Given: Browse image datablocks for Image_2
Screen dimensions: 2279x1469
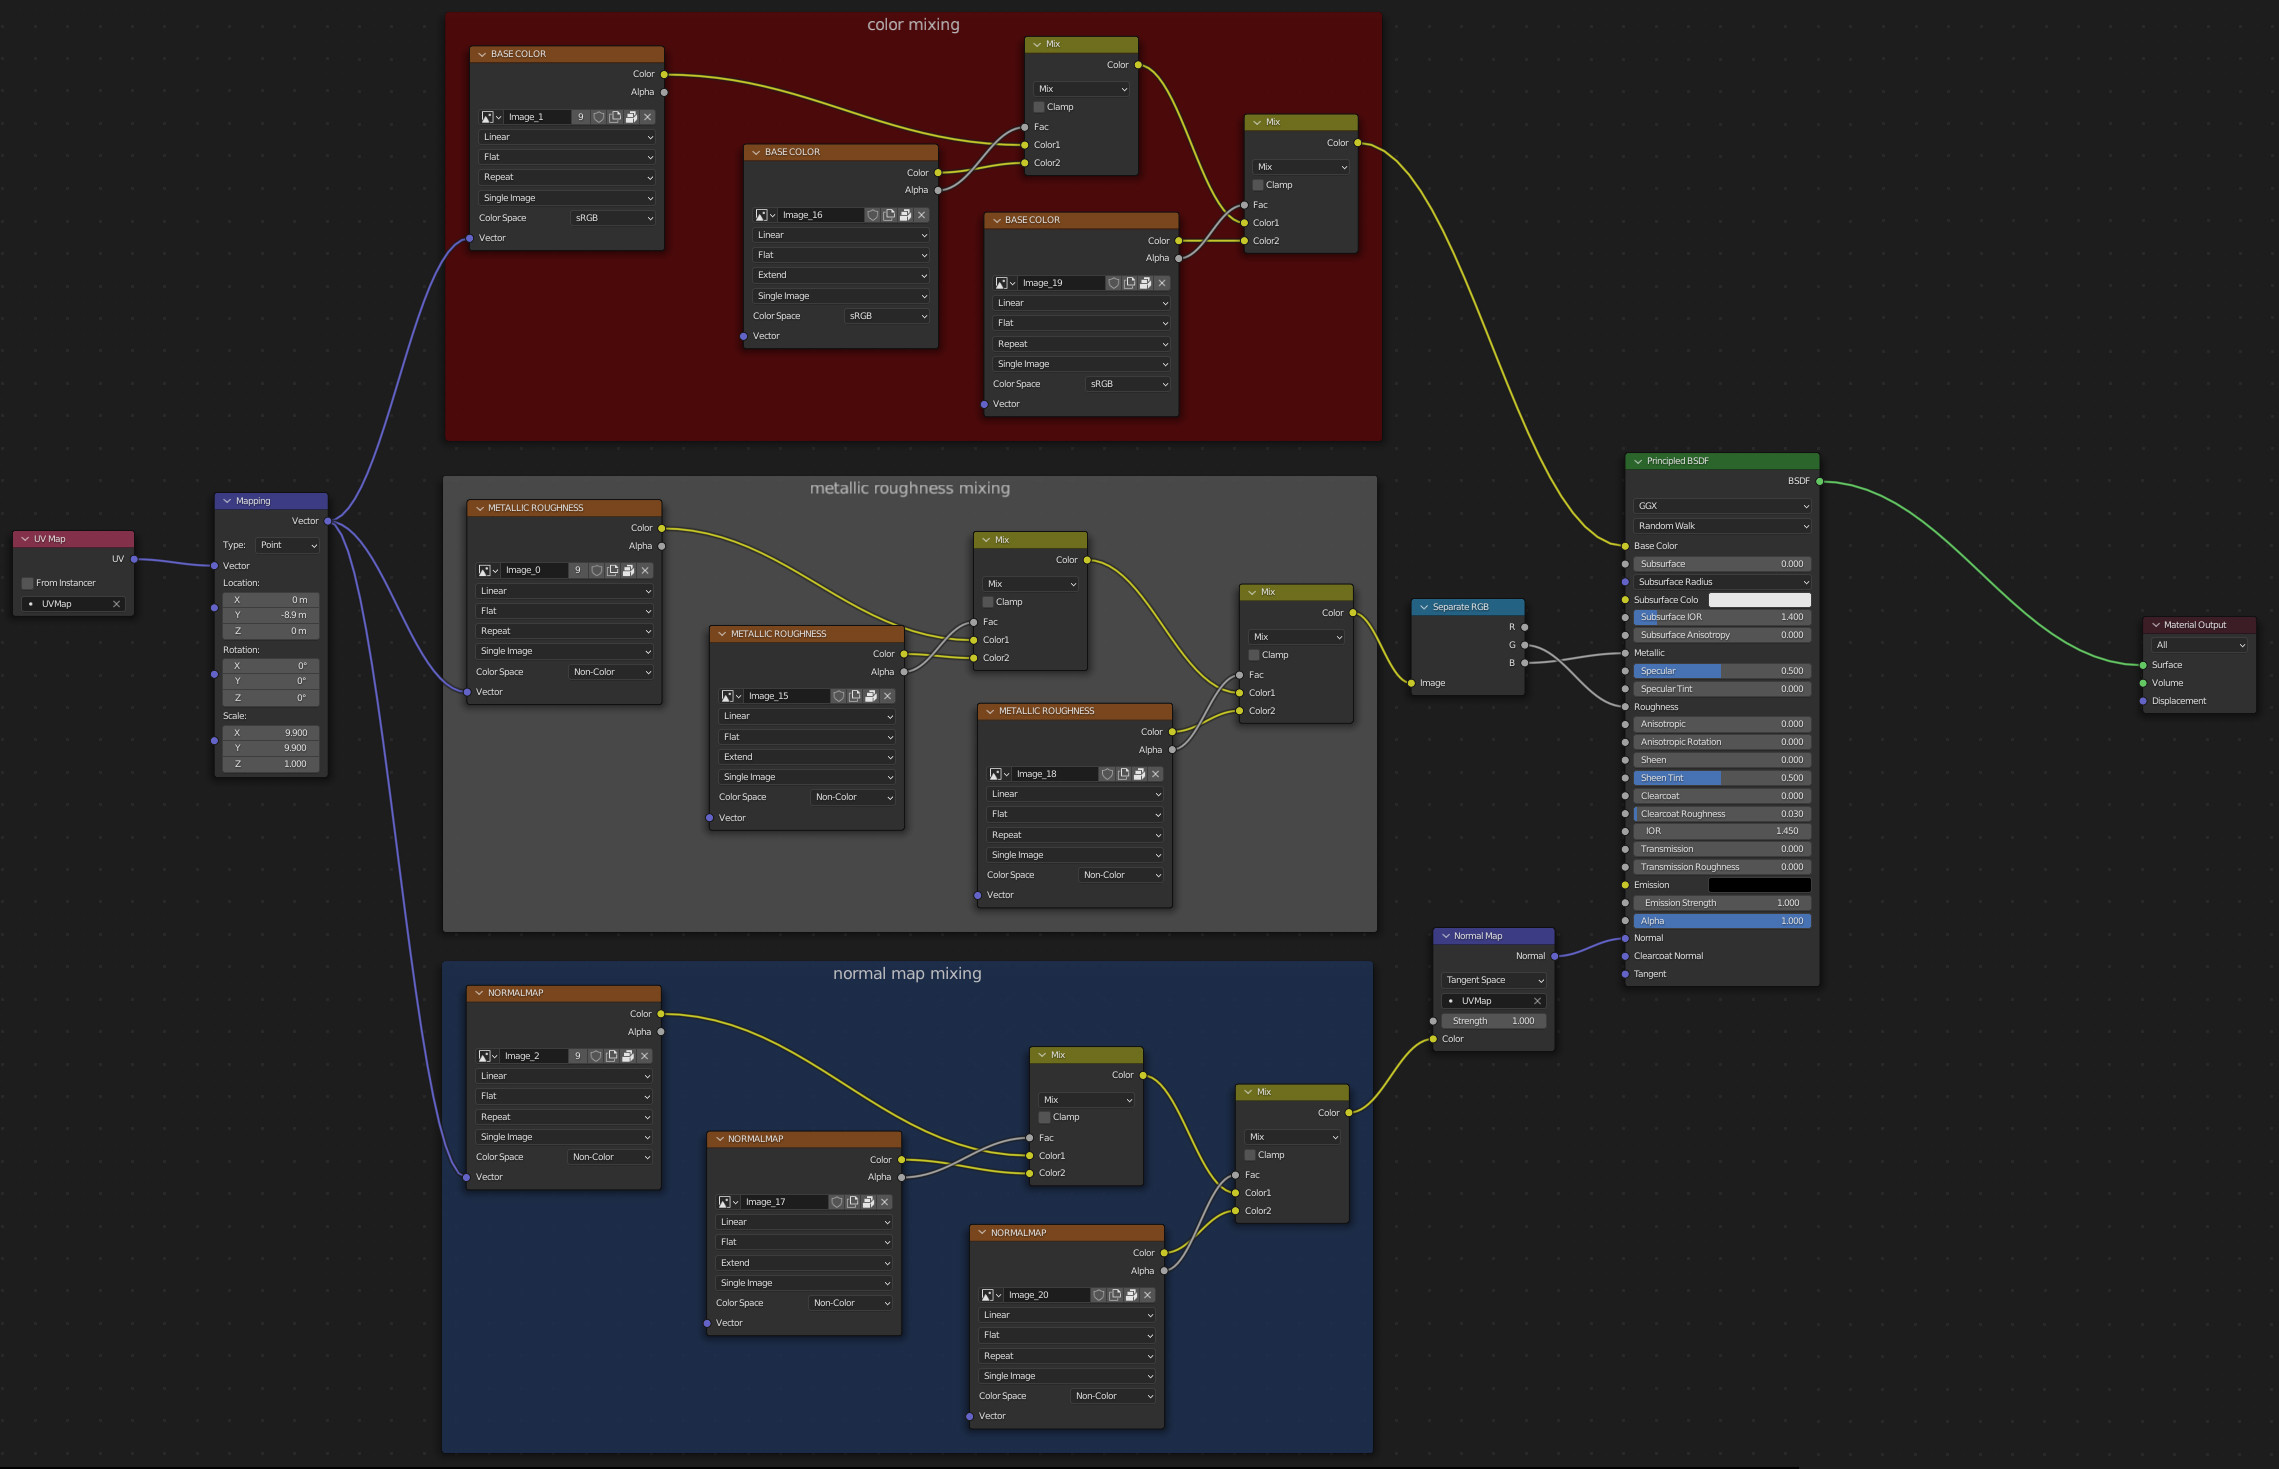Looking at the screenshot, I should [x=488, y=1056].
